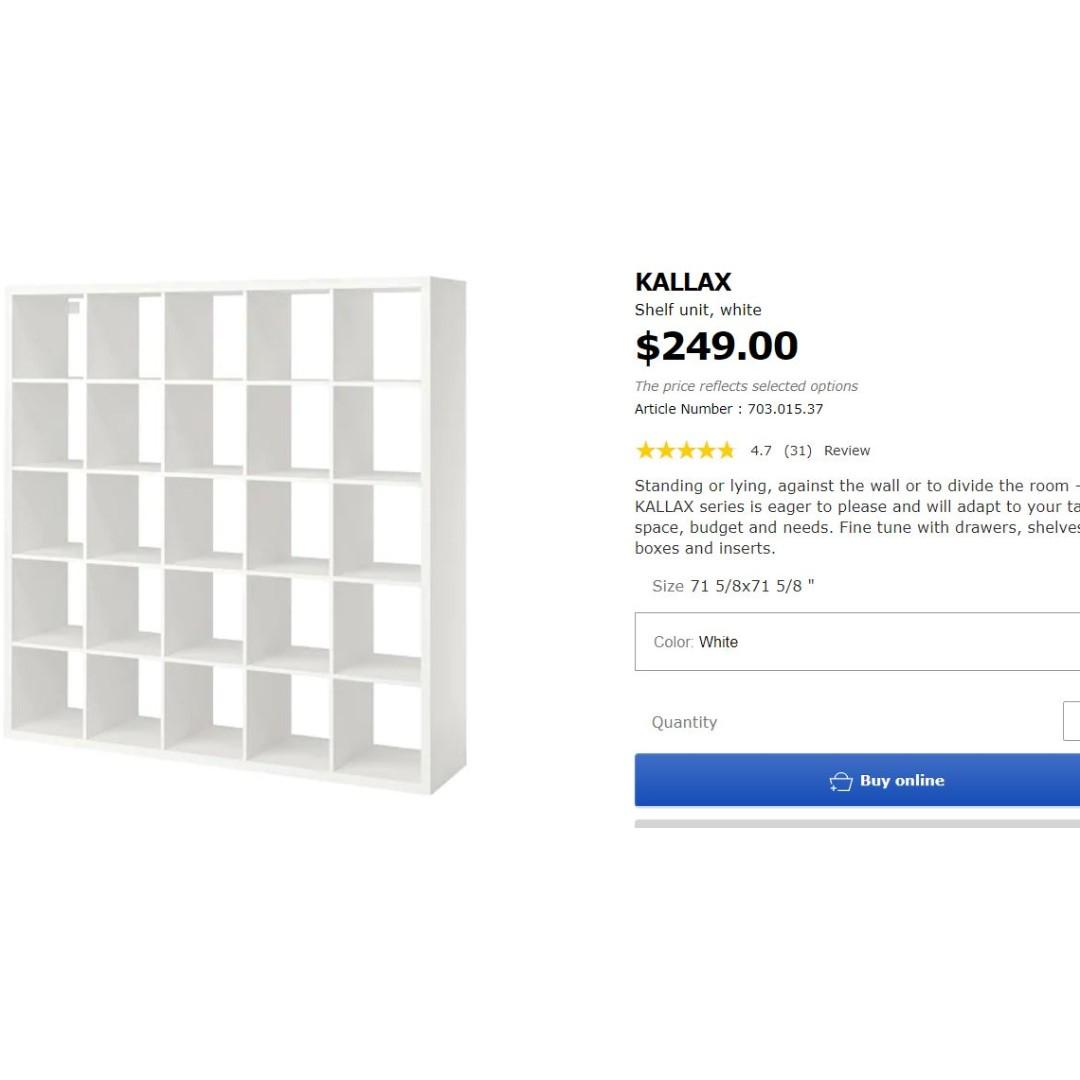Screen dimensions: 1080x1080
Task: Click the shopping cart icon on Buy online
Action: [x=840, y=781]
